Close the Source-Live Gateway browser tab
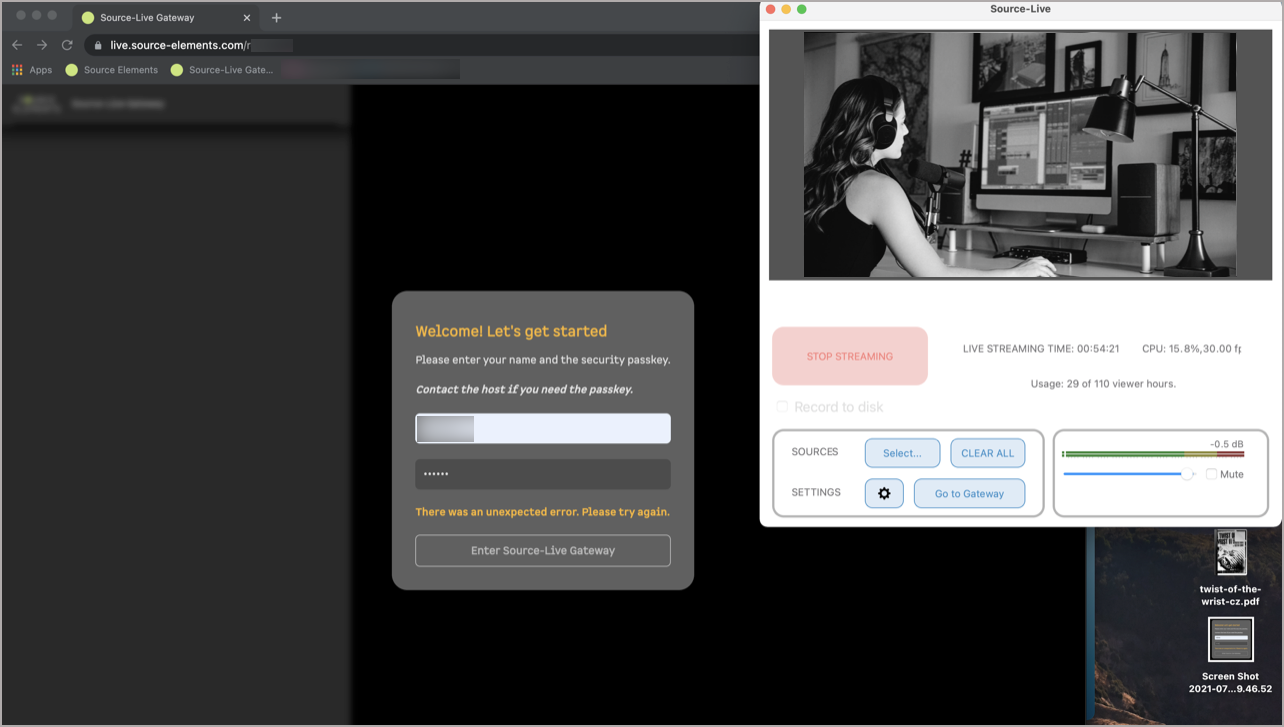 [x=247, y=18]
